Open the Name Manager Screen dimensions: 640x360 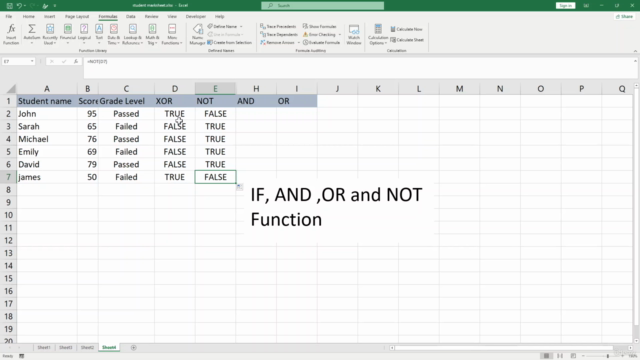(197, 34)
